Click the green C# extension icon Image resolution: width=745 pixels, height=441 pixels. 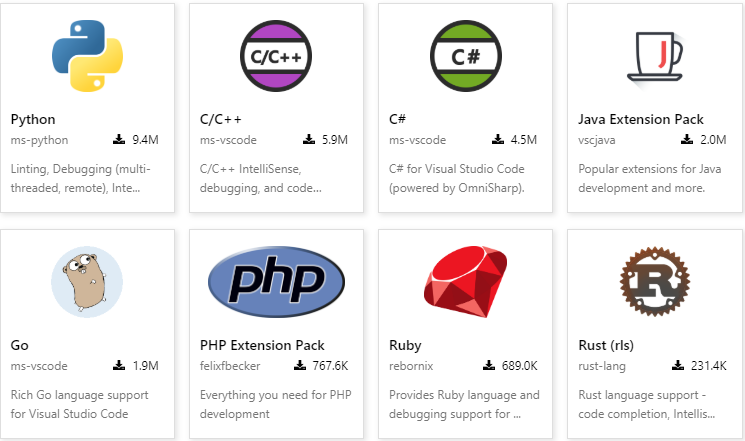coord(466,56)
